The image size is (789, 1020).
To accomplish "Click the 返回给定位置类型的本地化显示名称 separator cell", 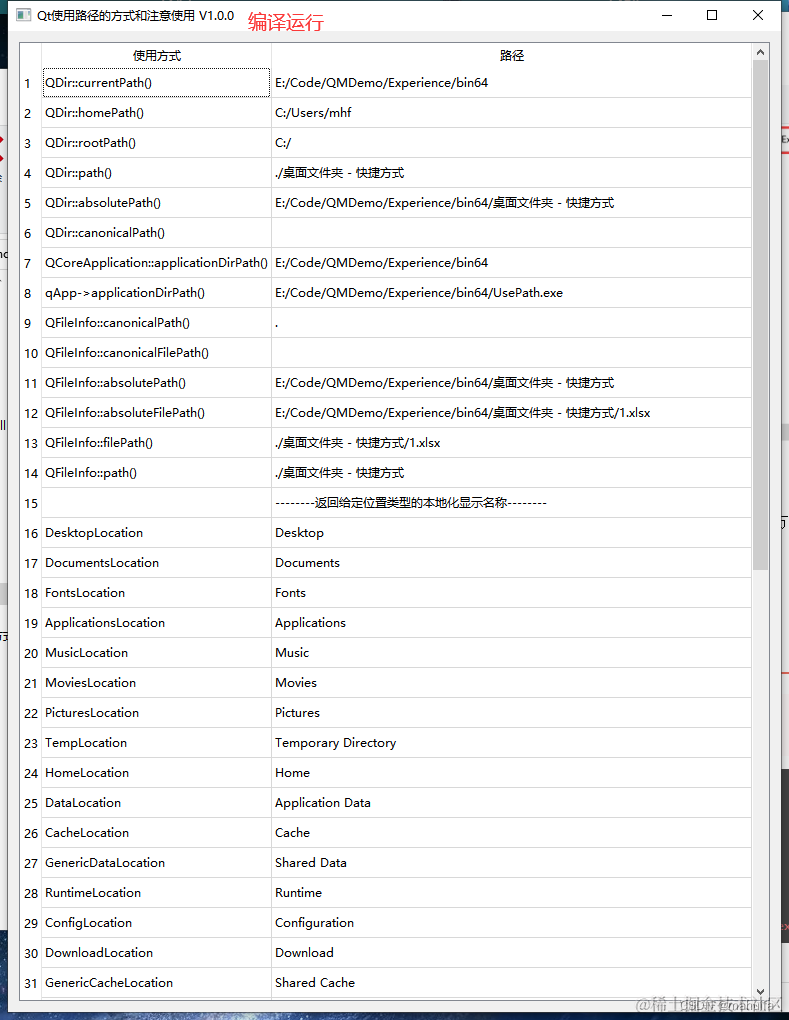I will 511,502.
